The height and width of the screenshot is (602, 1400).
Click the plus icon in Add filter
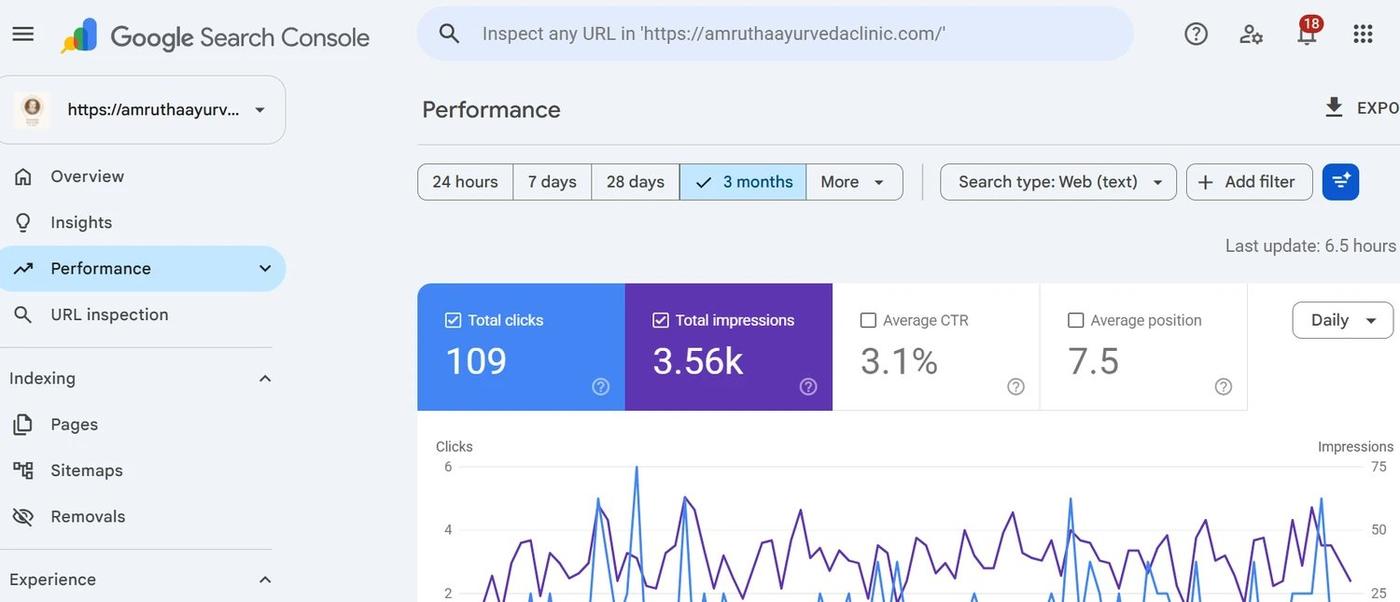coord(1206,182)
